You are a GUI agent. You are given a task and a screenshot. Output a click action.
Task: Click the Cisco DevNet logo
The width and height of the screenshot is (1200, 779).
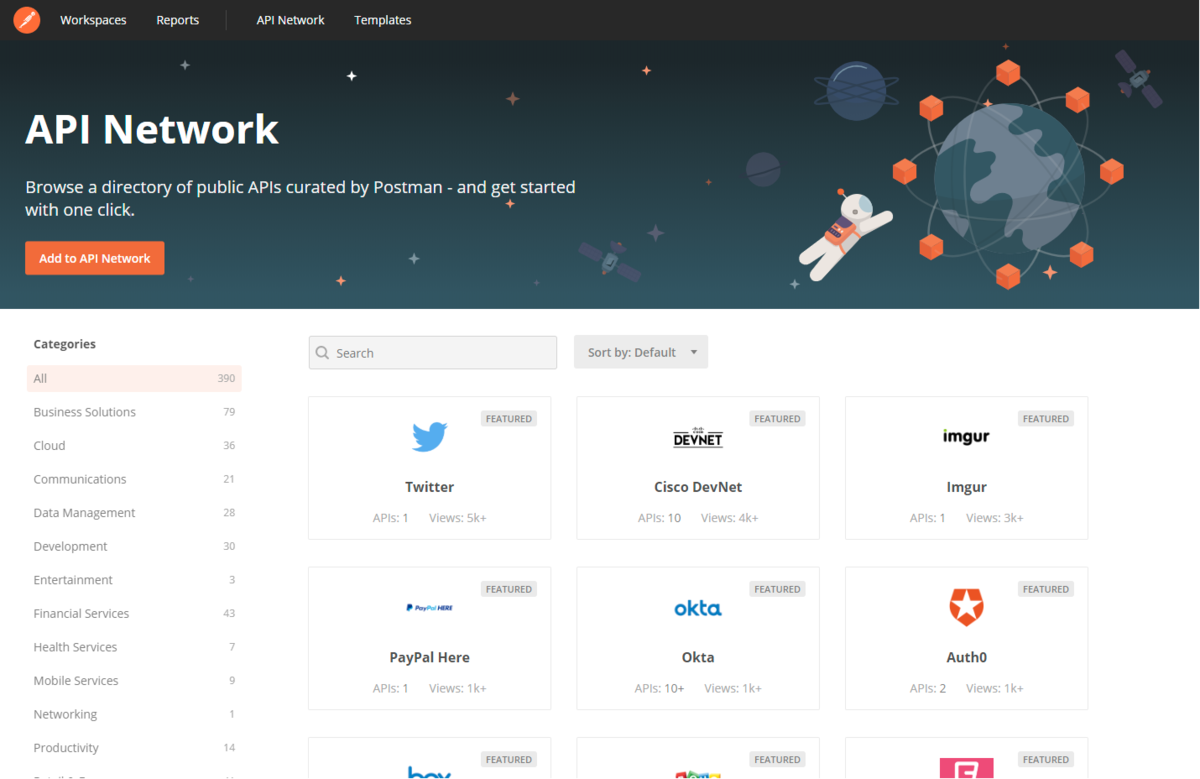click(698, 437)
